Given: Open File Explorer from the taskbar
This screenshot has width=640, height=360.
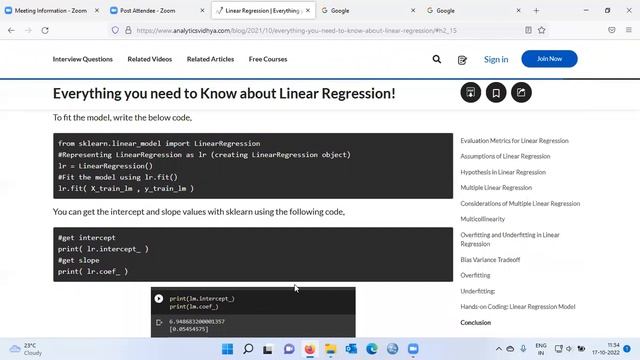Looking at the screenshot, I should (x=330, y=349).
